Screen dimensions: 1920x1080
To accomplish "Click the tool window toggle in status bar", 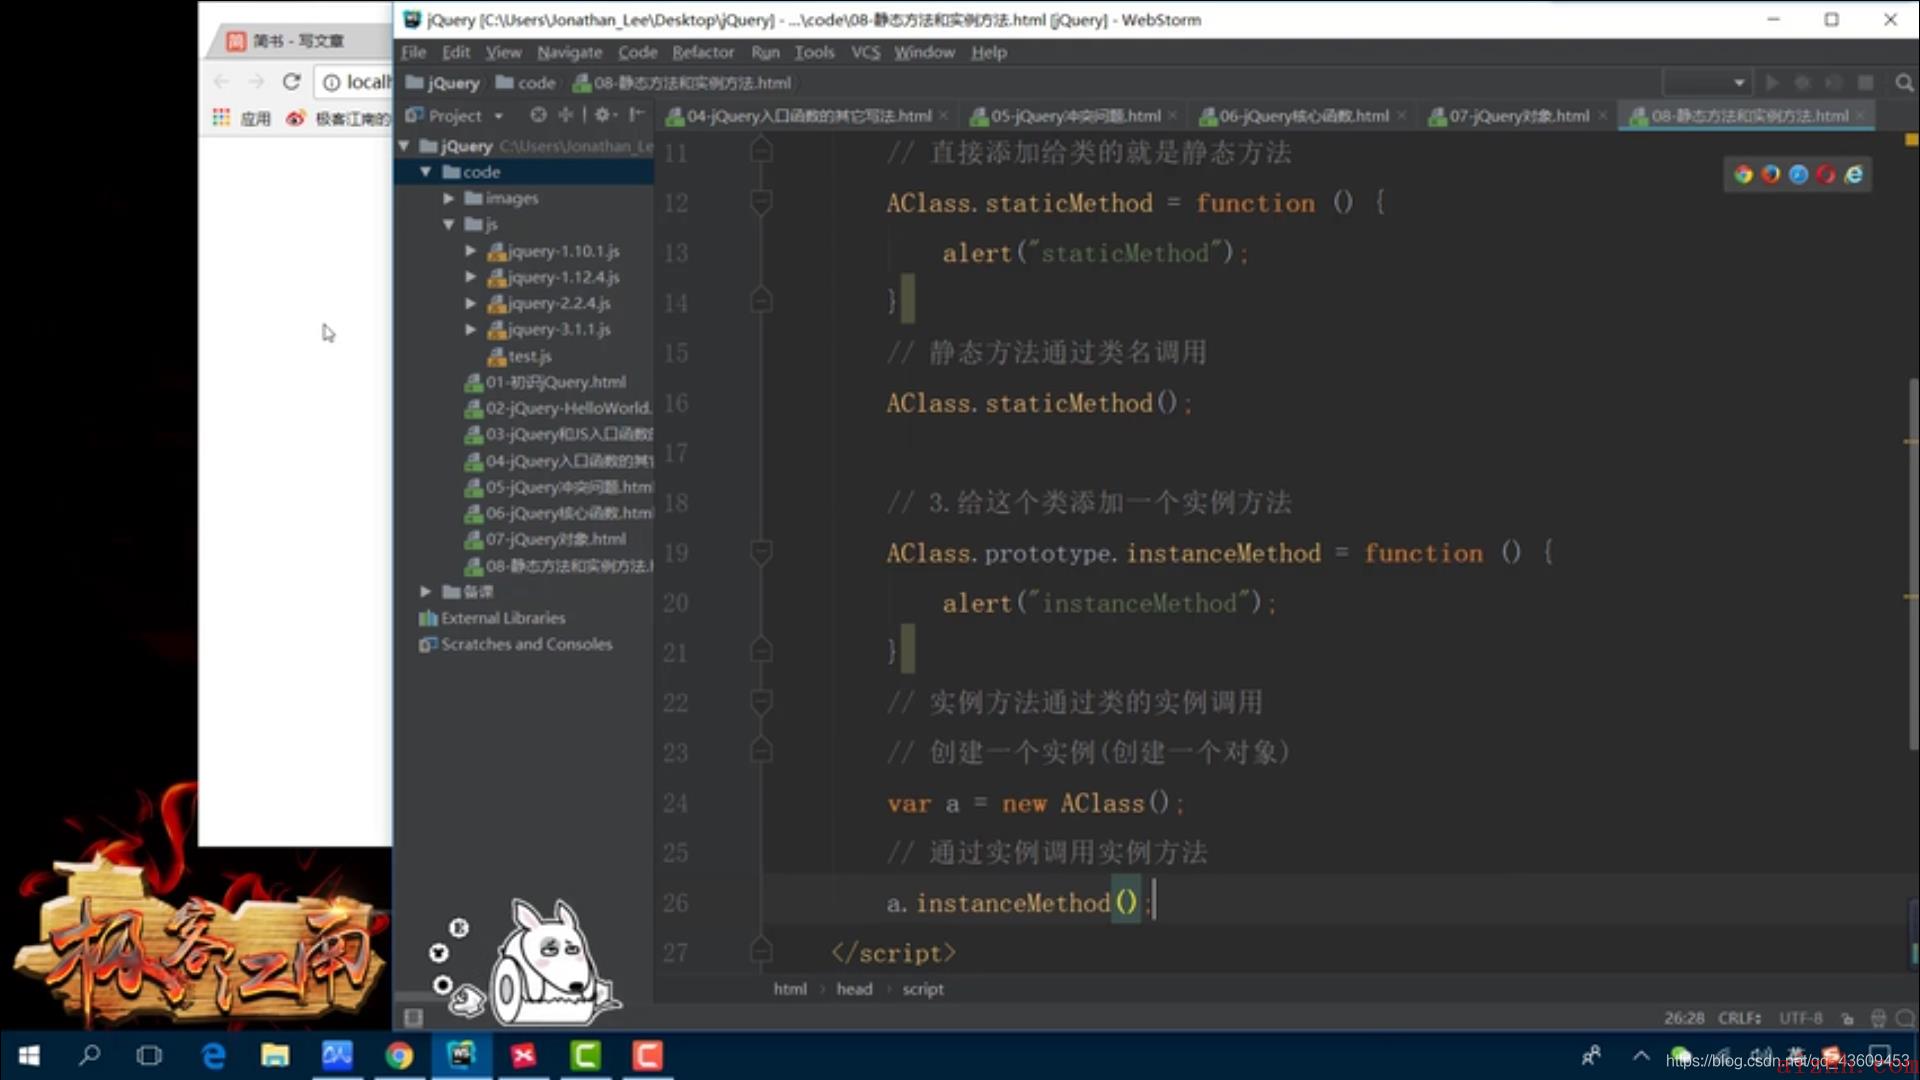I will tap(413, 1018).
